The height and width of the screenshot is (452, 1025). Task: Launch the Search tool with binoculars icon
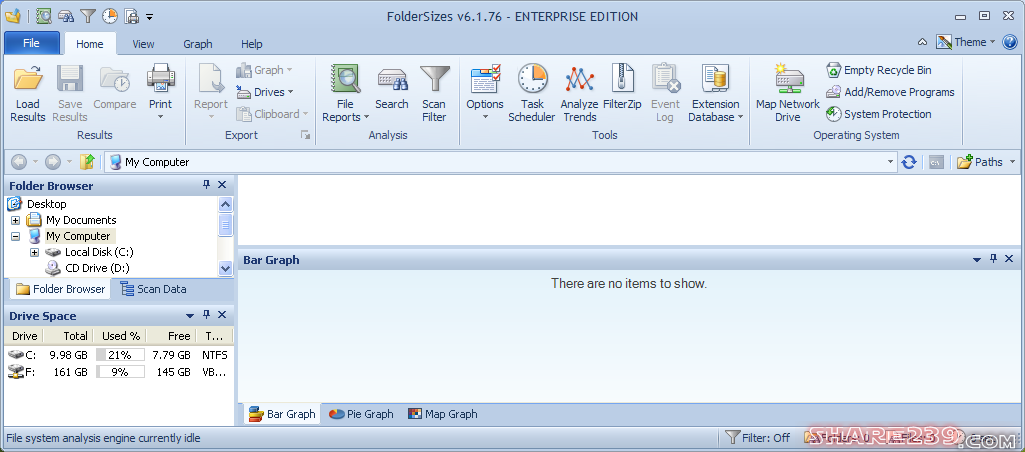(392, 87)
